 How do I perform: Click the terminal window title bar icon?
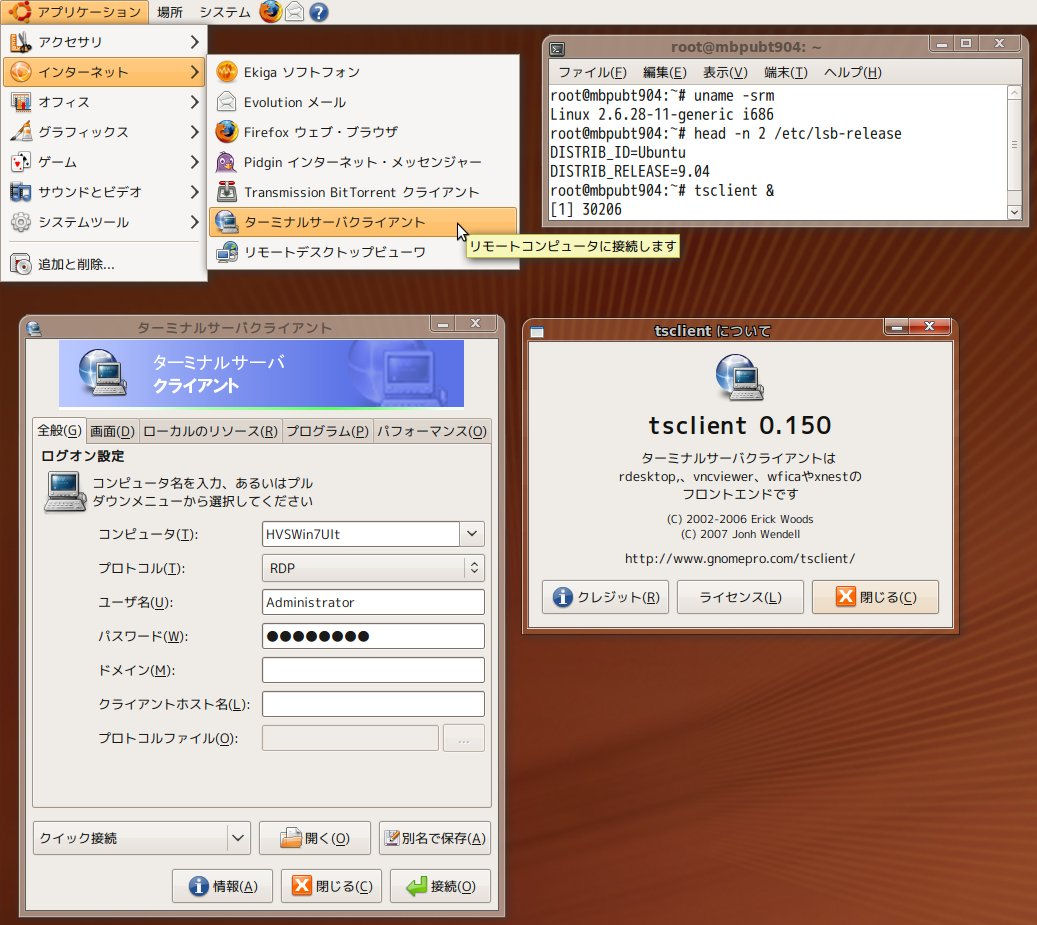pos(558,48)
